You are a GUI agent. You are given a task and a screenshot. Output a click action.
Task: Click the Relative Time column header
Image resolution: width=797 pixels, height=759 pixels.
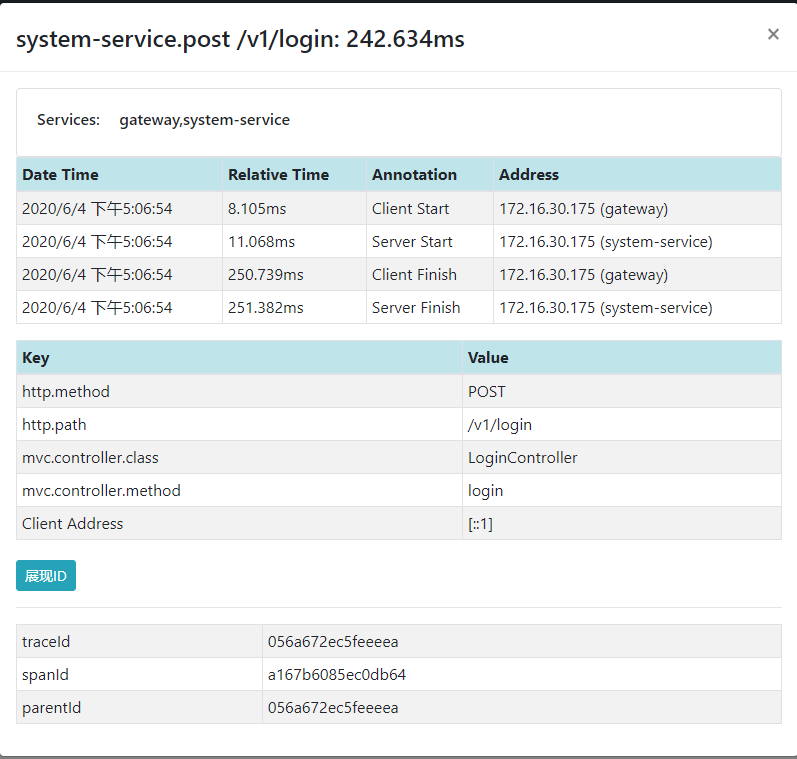[278, 174]
